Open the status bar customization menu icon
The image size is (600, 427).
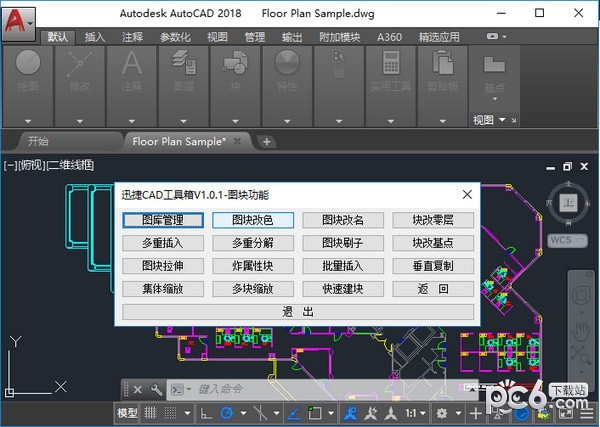(x=588, y=413)
